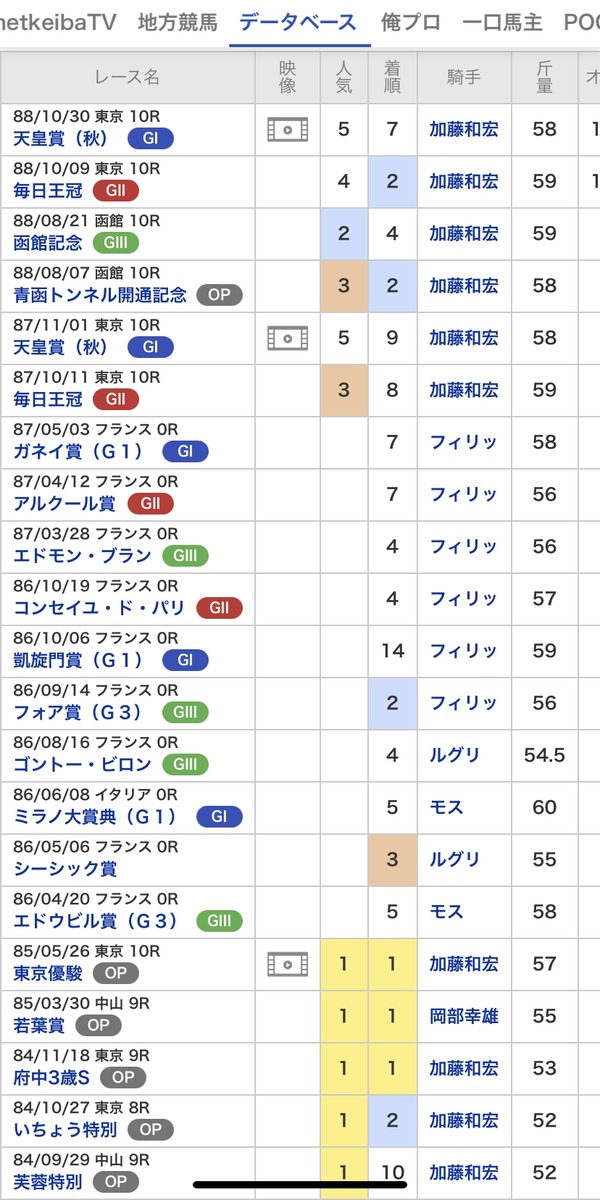Open jockey 岡部幸雄 profile link
This screenshot has width=600, height=1200.
coord(464,1016)
